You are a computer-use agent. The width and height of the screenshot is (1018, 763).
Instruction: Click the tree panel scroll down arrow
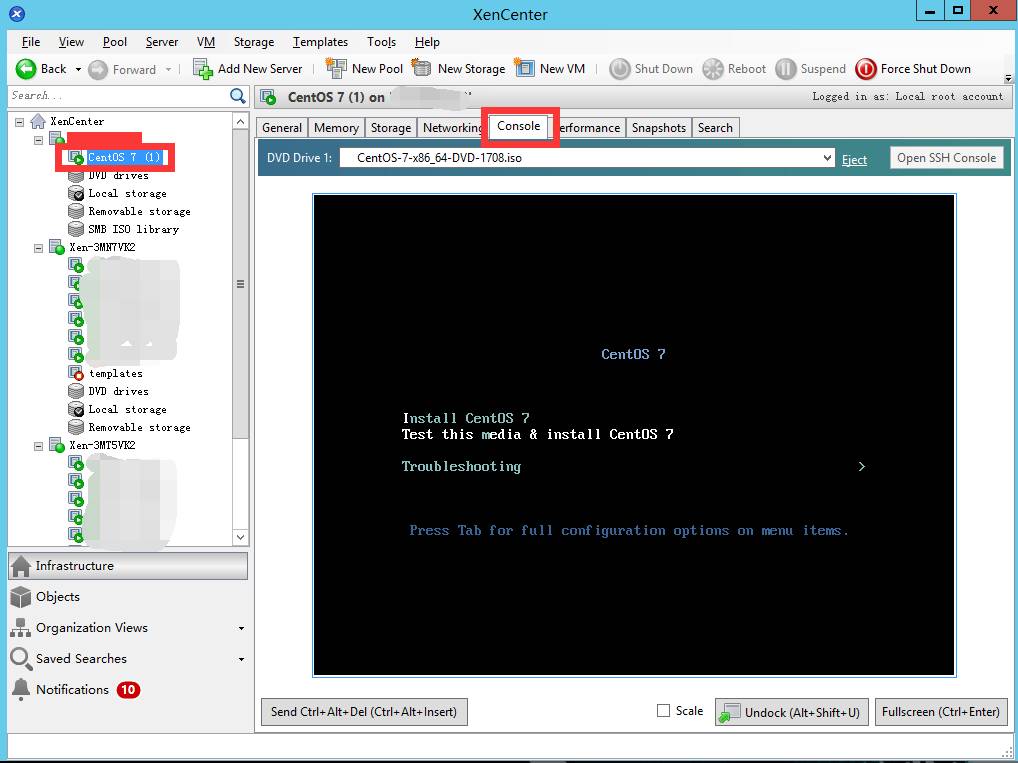point(240,537)
